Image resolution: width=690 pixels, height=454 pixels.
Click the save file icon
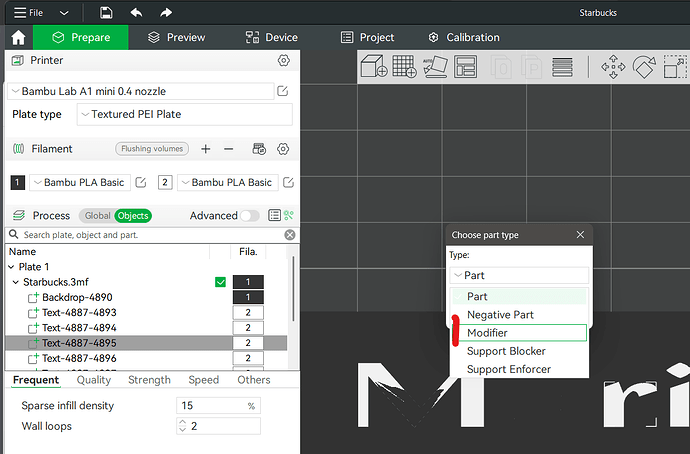106,12
